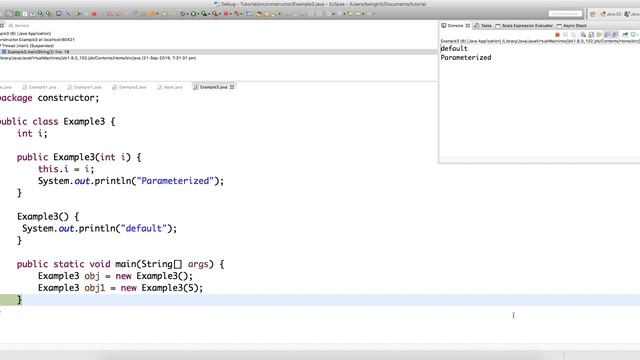Click the red Terminate button in main toolbar
The image size is (640, 360).
(x=94, y=13)
